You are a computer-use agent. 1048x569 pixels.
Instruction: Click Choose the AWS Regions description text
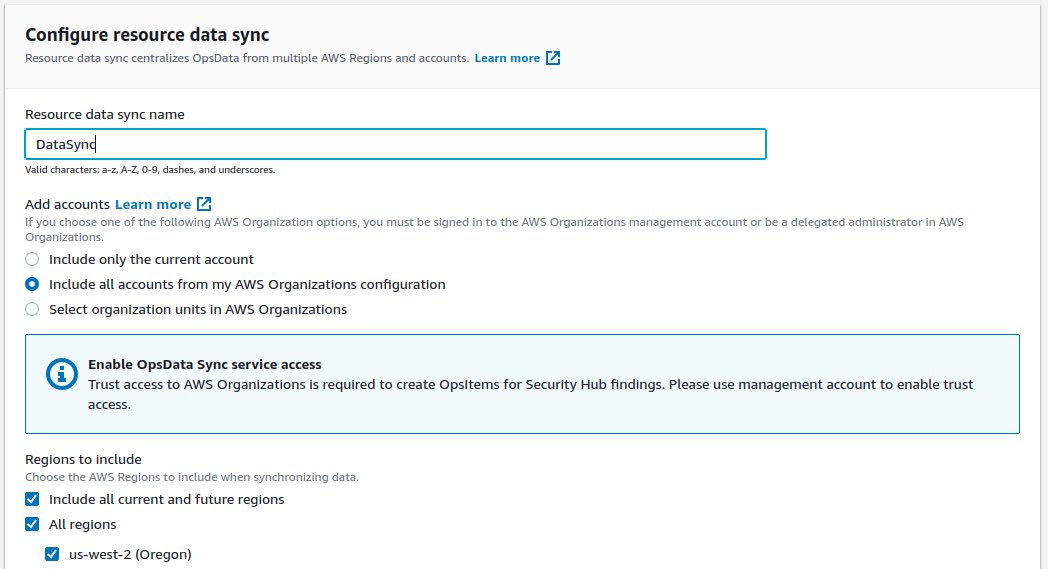coord(191,477)
